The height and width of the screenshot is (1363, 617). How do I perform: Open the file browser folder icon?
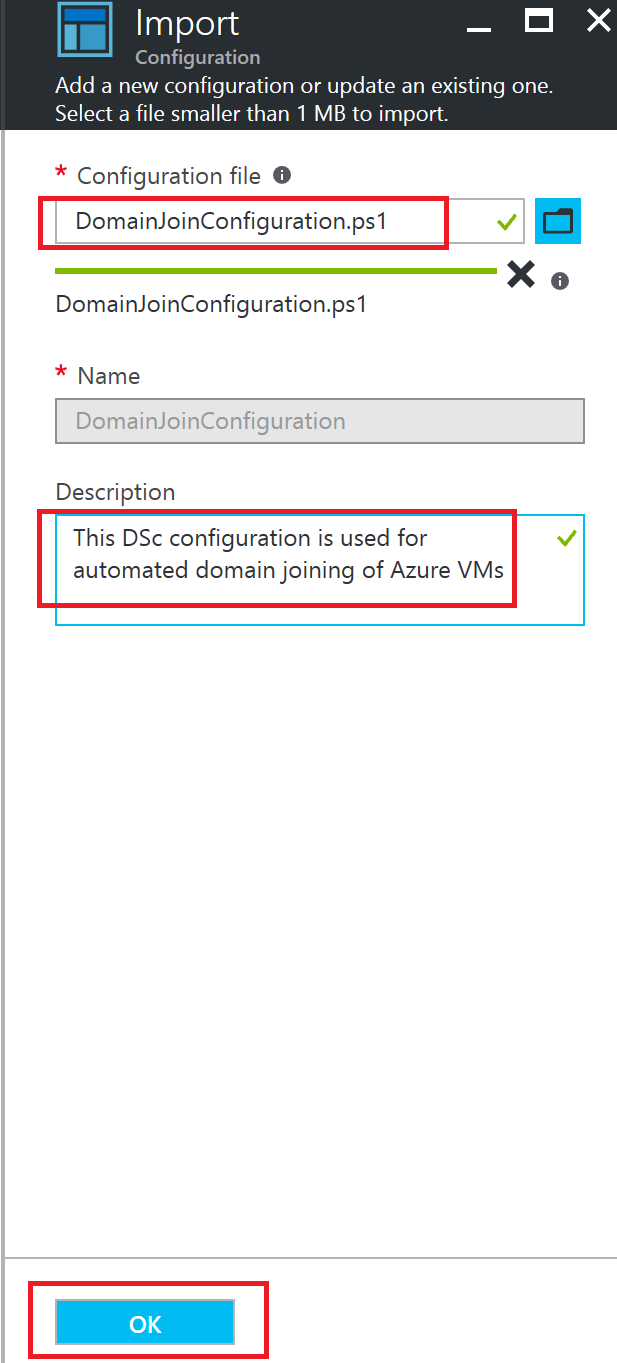click(557, 220)
